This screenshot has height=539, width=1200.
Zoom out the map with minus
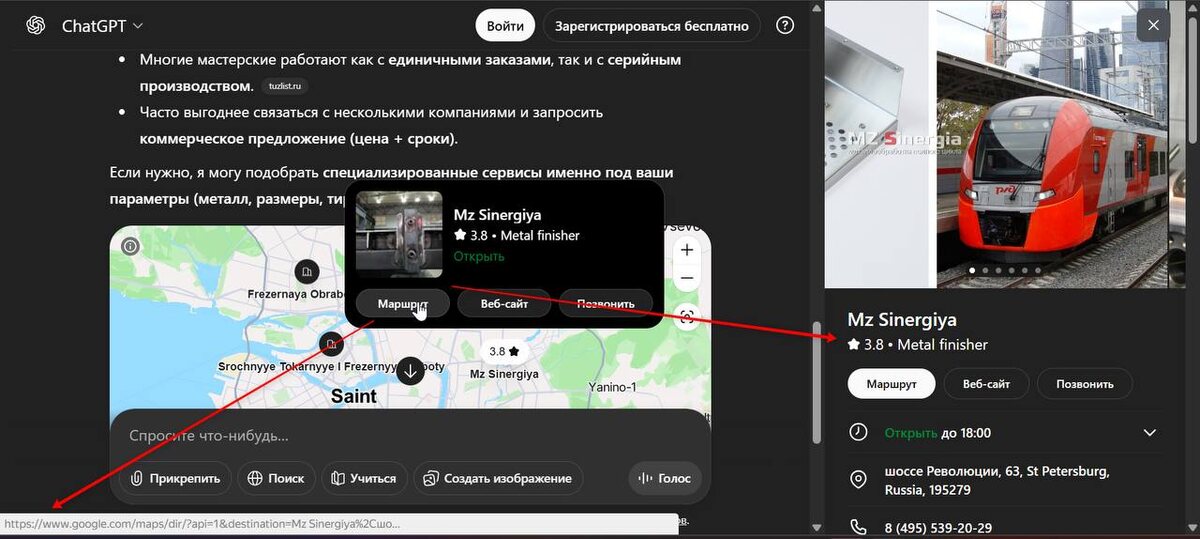click(687, 278)
